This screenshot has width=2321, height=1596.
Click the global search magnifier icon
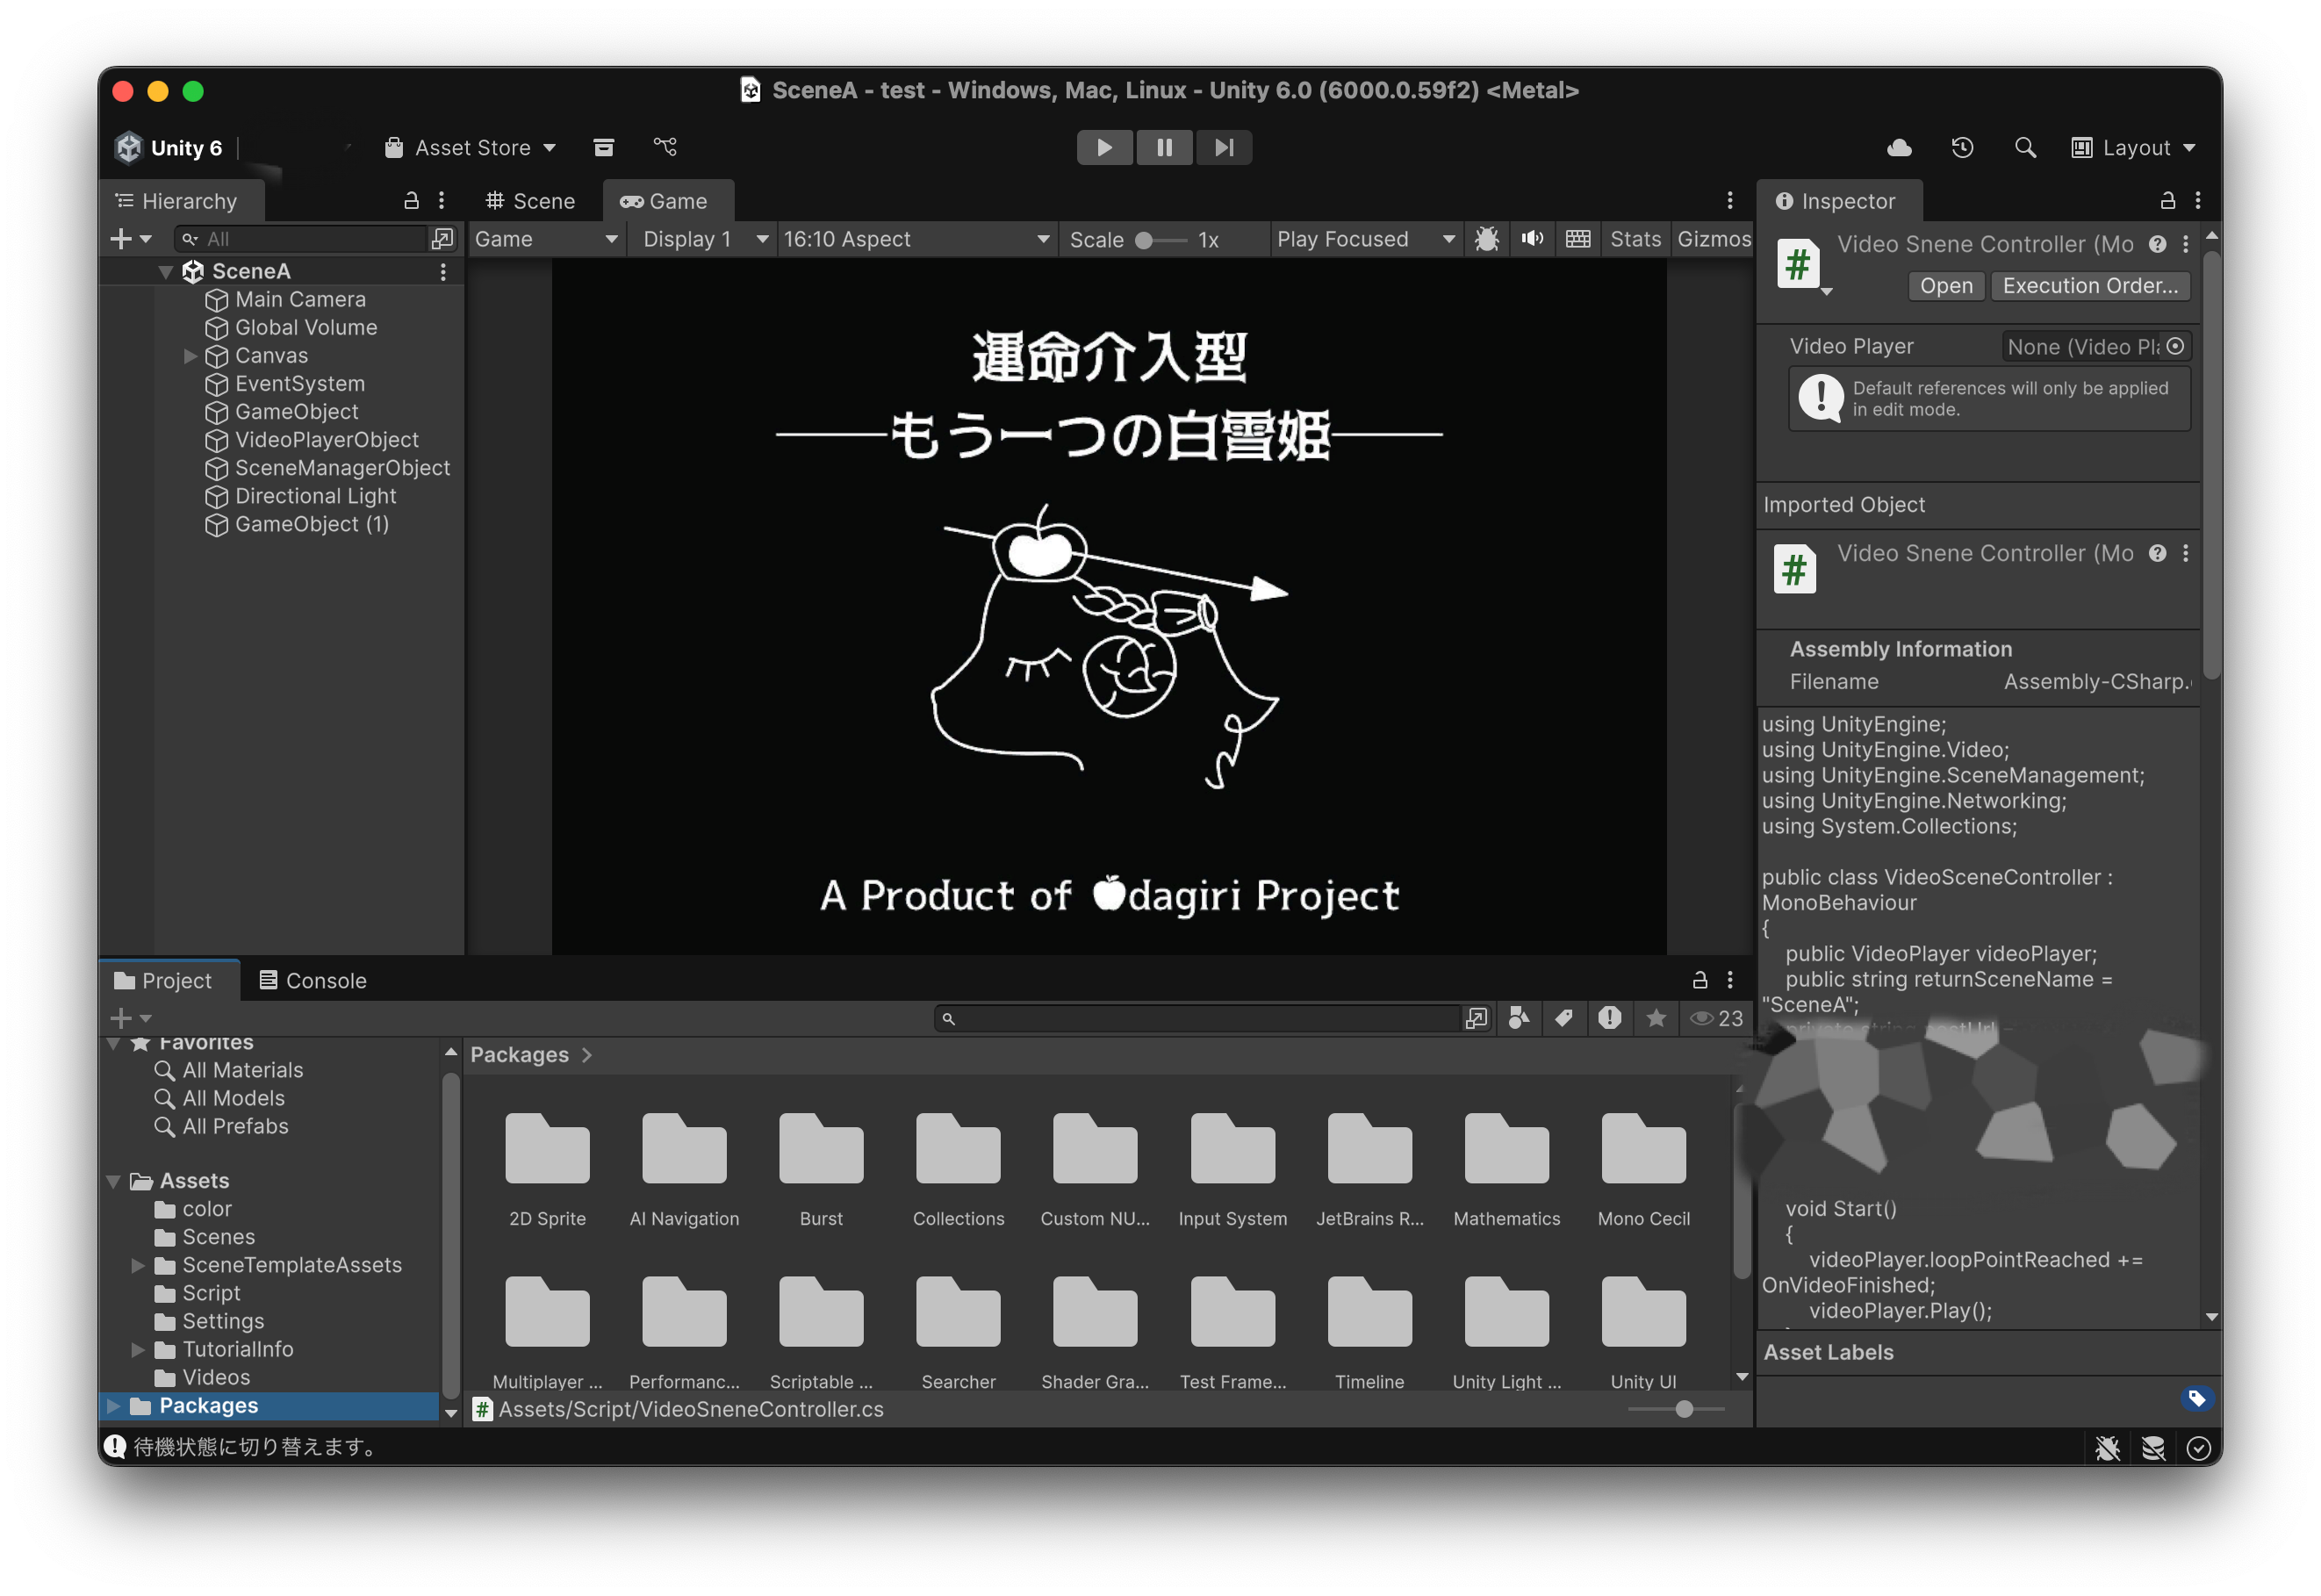(2025, 148)
